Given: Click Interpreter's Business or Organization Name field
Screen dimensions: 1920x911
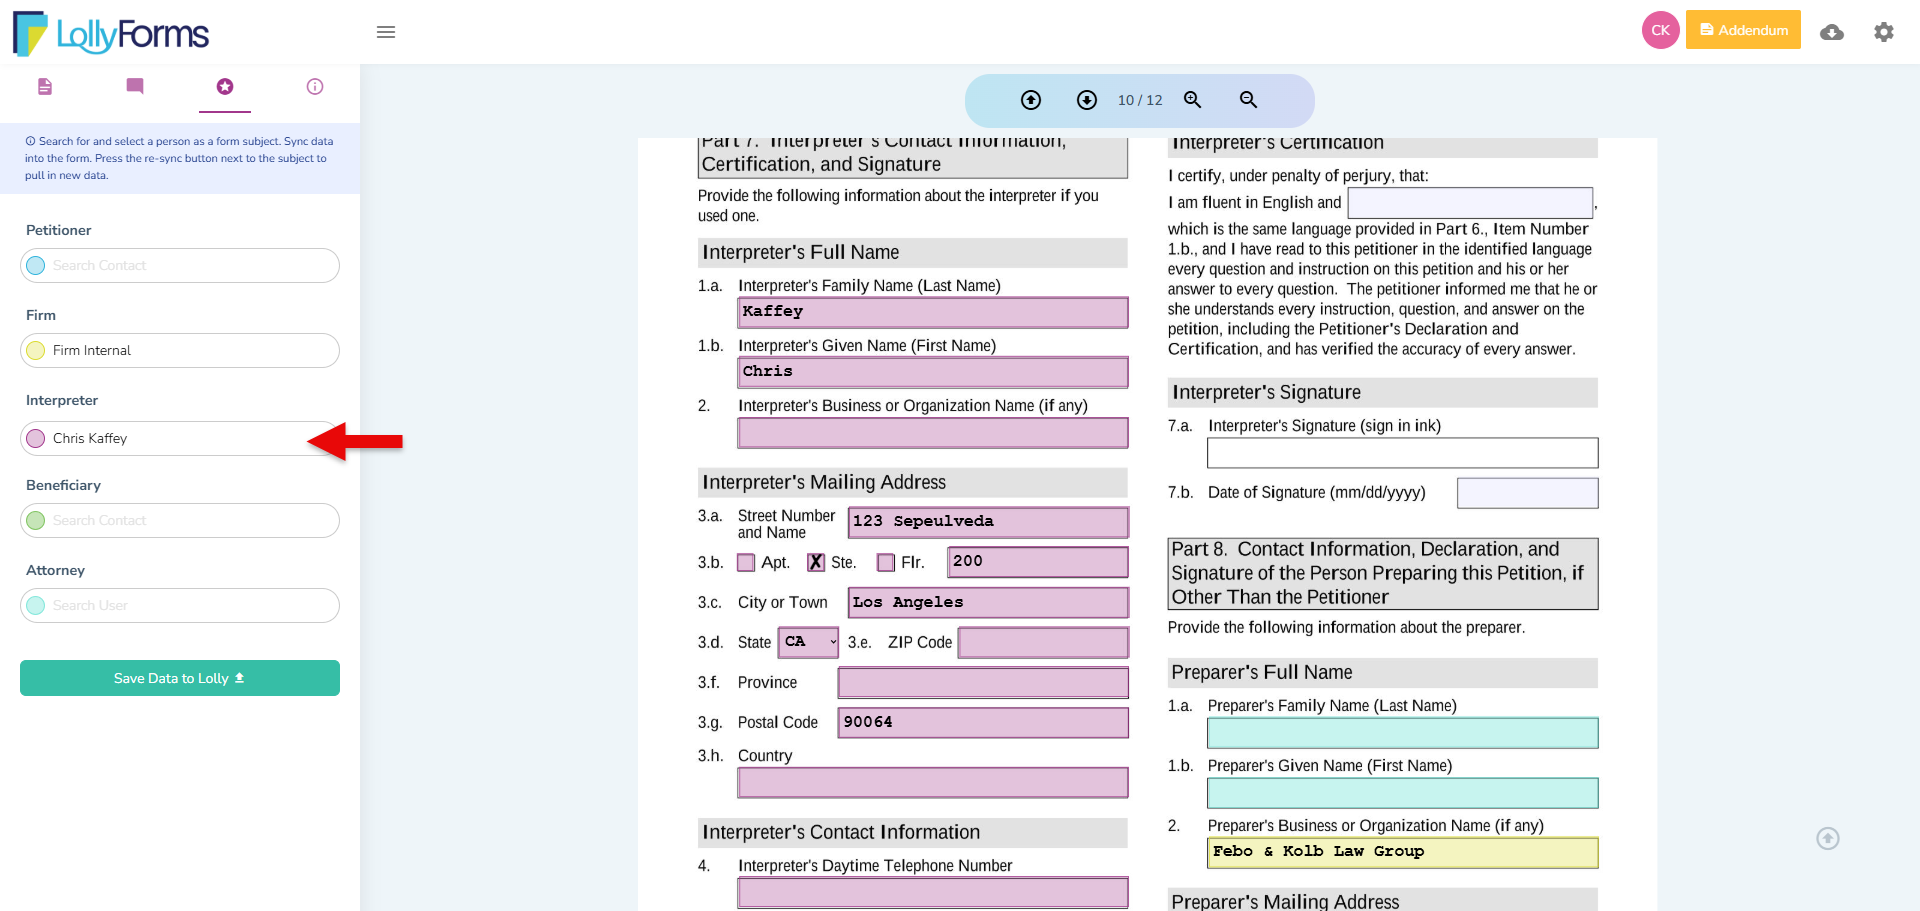Looking at the screenshot, I should click(933, 432).
